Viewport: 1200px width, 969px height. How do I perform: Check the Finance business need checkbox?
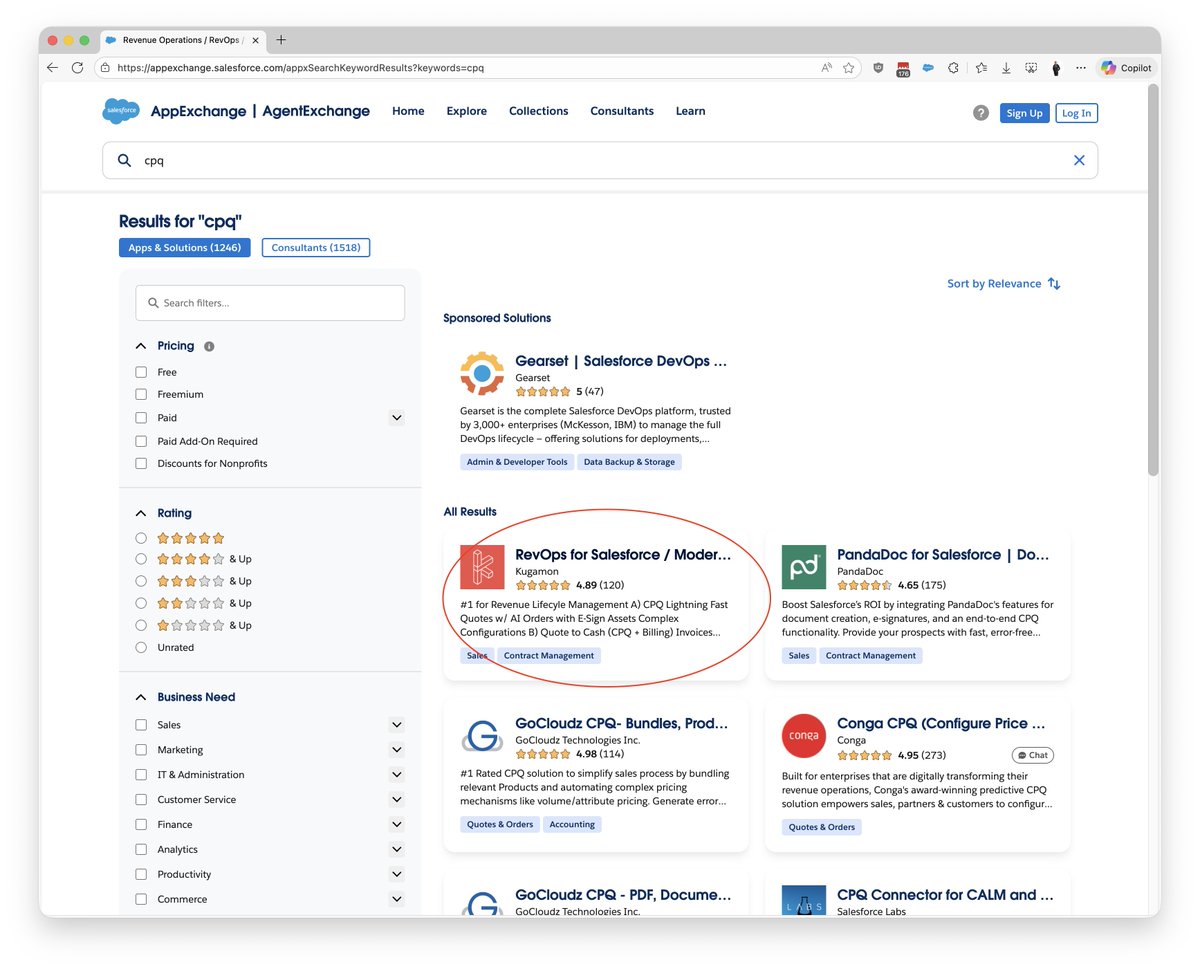[141, 824]
